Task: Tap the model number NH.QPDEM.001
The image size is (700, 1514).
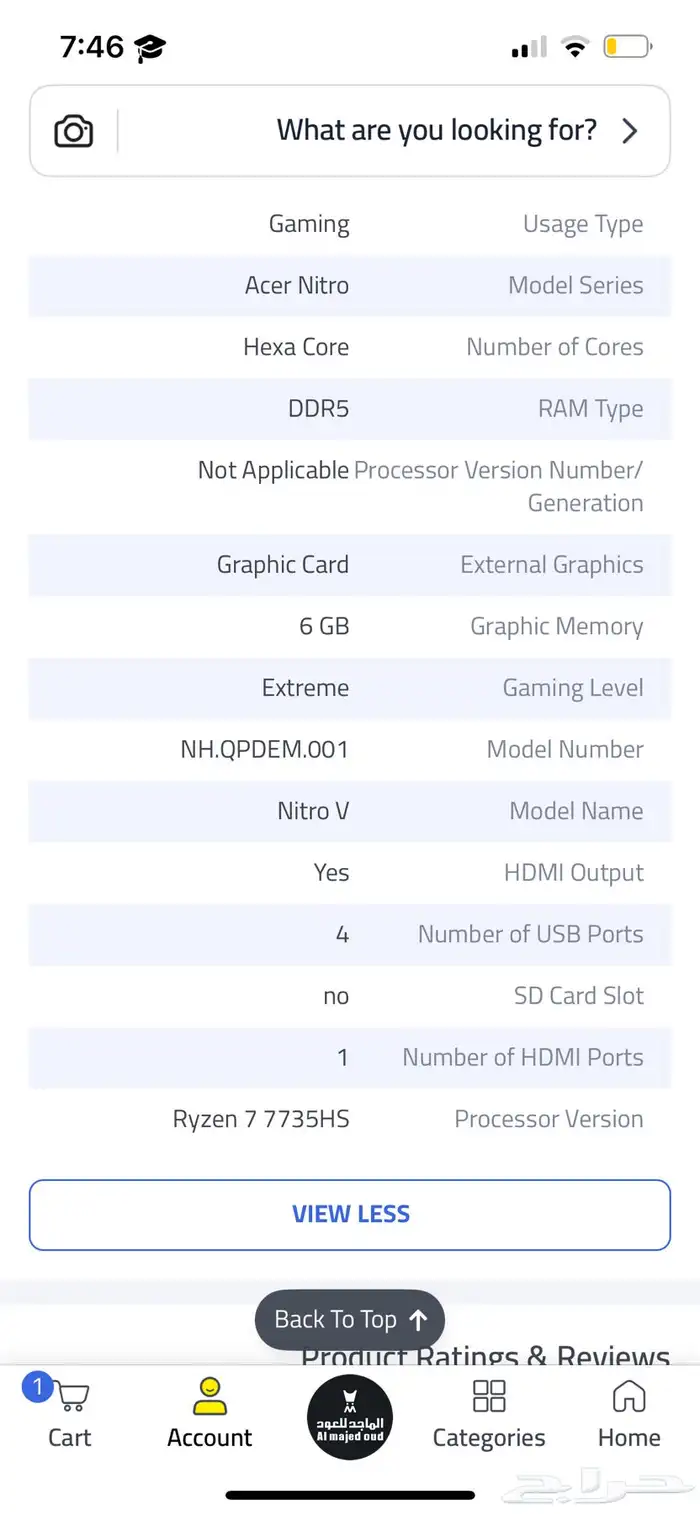Action: pyautogui.click(x=262, y=749)
